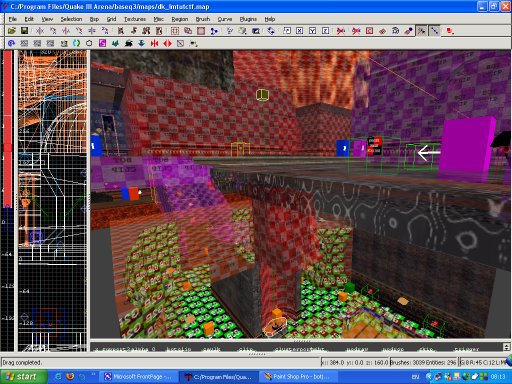Click the taskbar clock showing 08:13
Image resolution: width=512 pixels, height=384 pixels.
498,377
